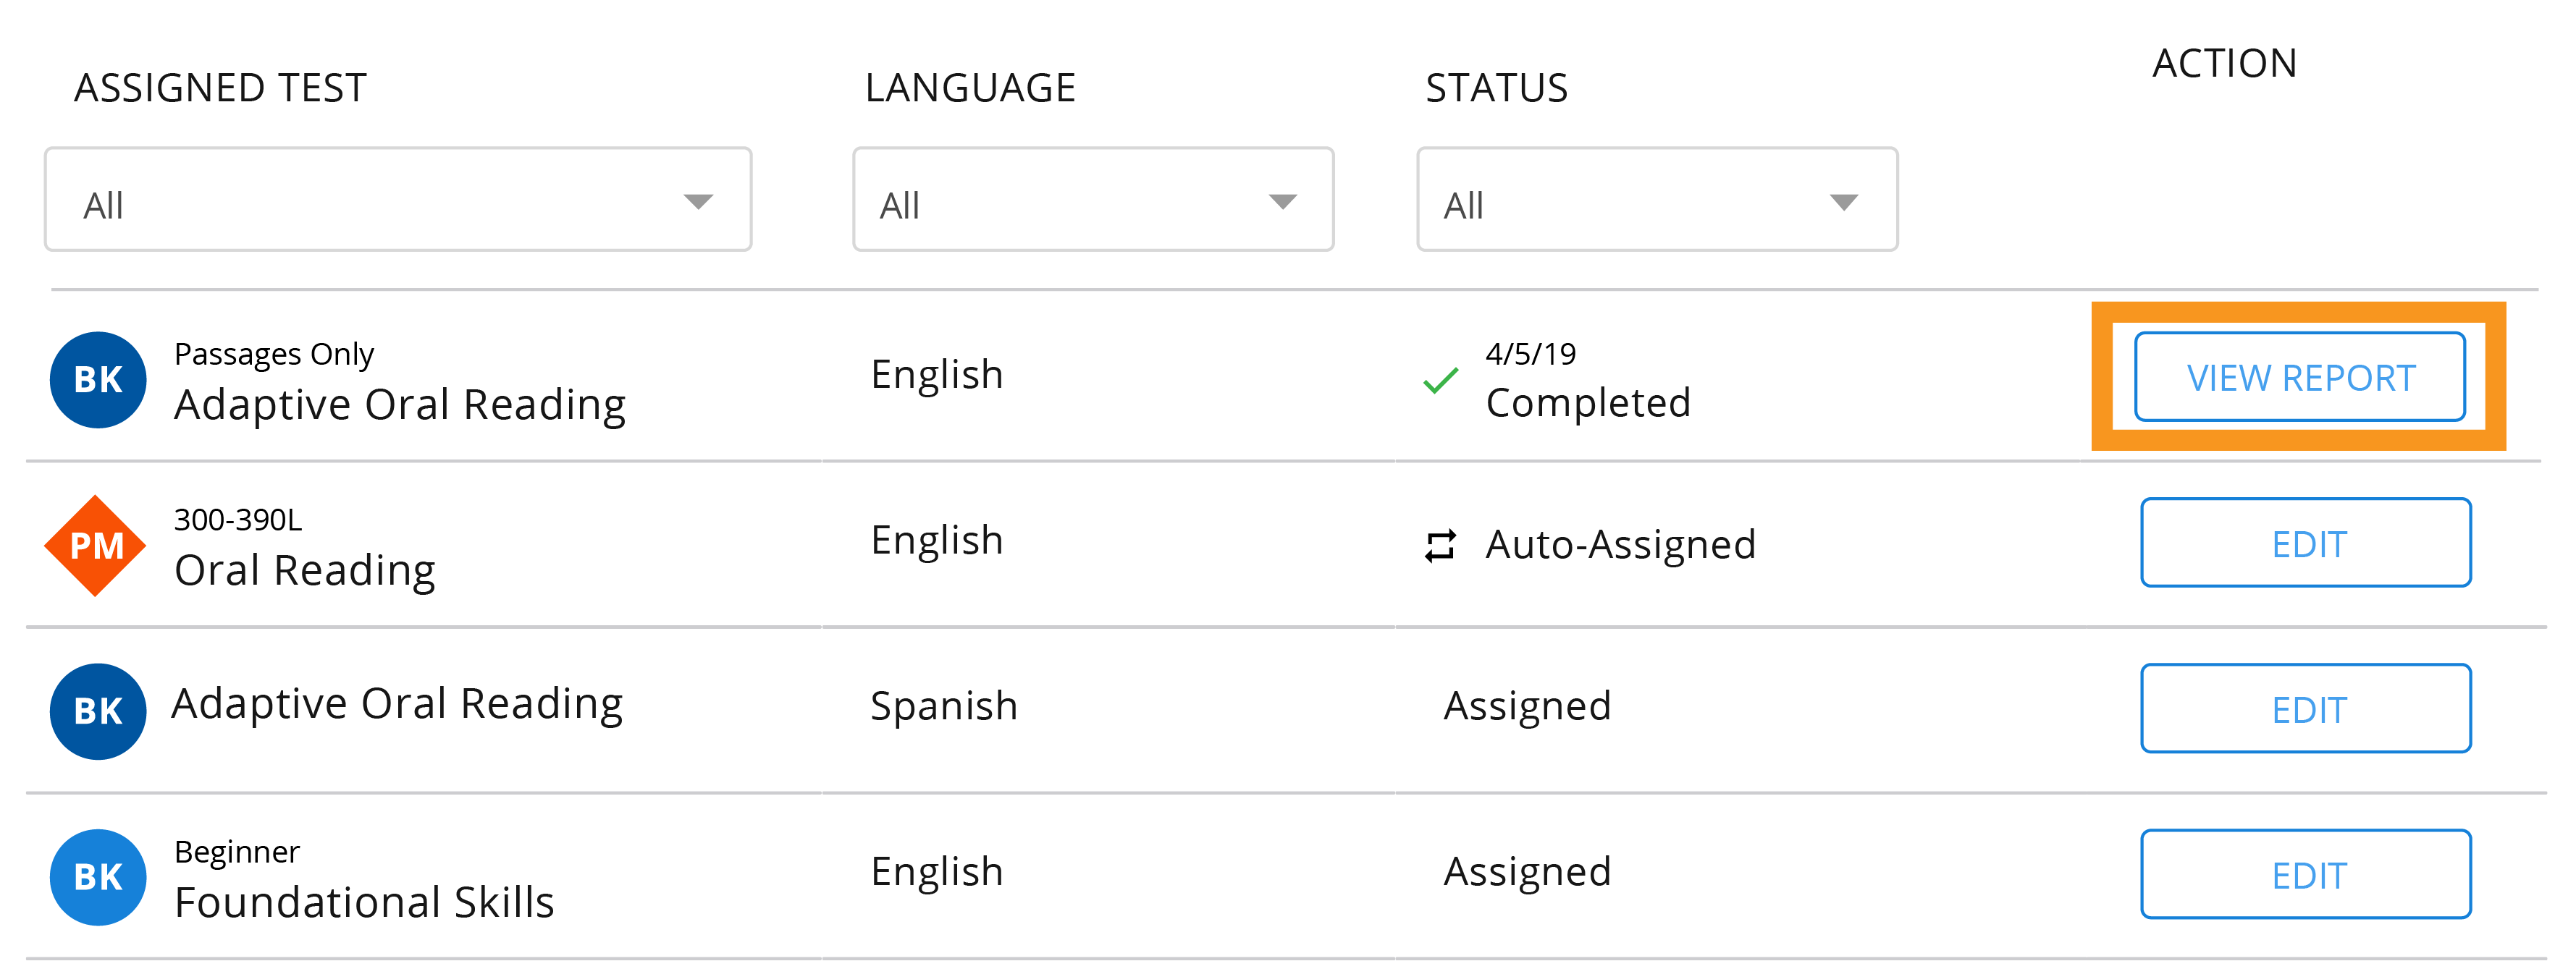The image size is (2576, 961).
Task: Open the Status filter dropdown
Action: point(1656,200)
